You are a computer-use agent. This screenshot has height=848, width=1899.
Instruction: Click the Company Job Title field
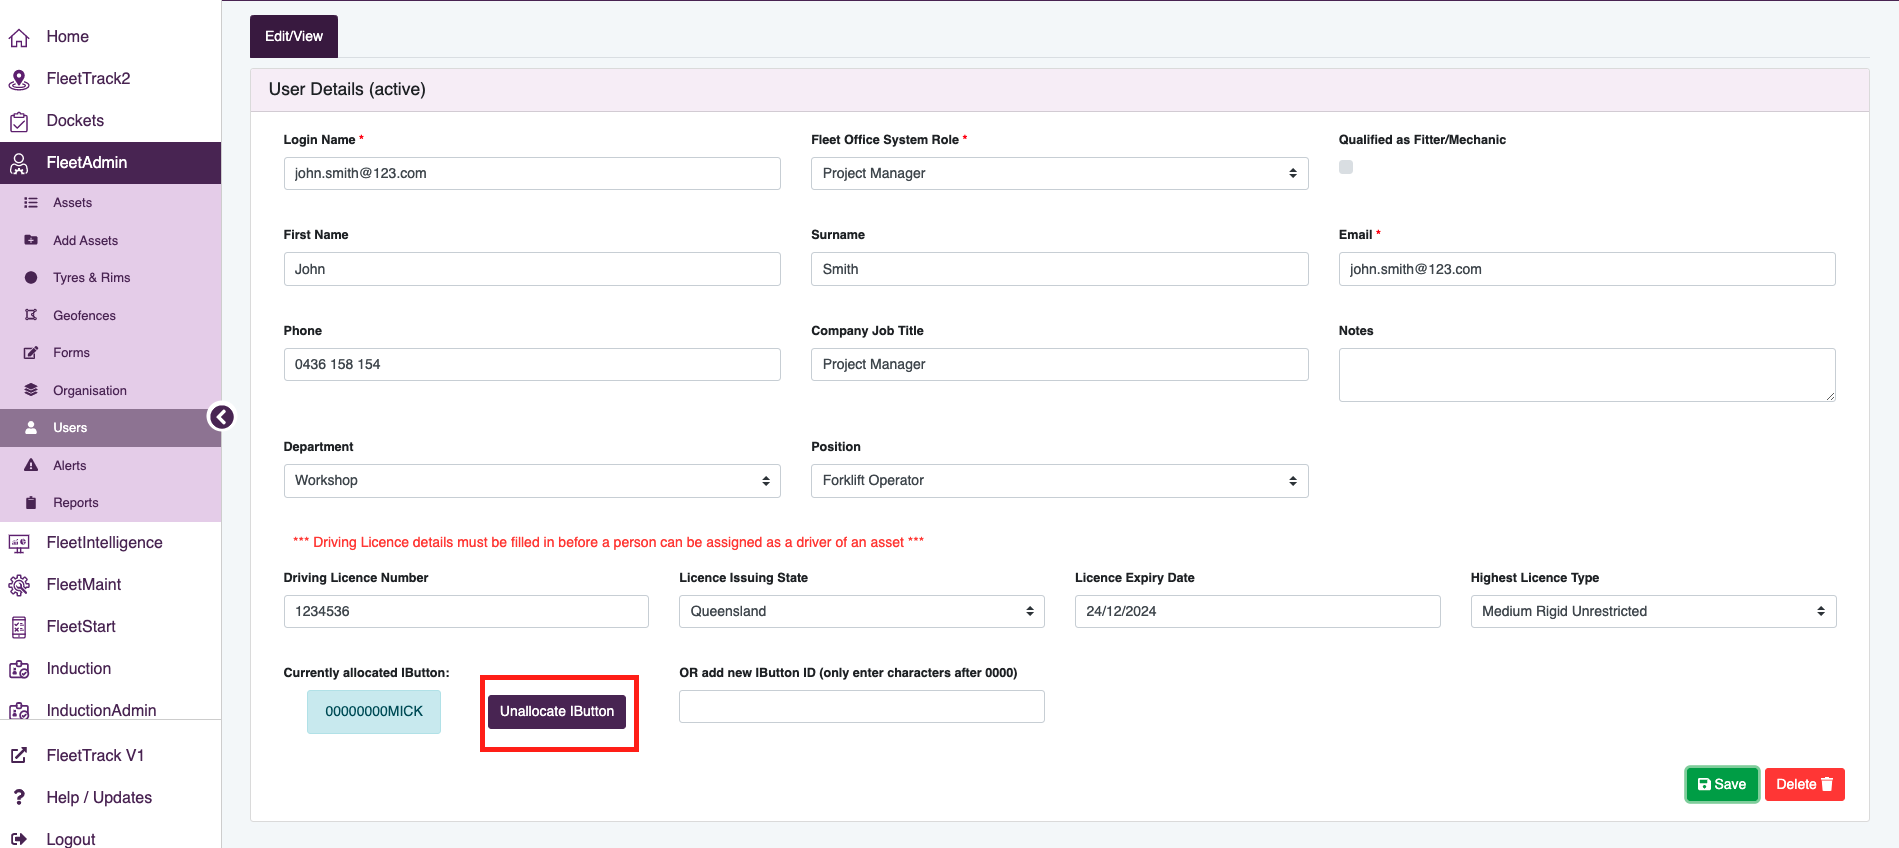(1059, 364)
